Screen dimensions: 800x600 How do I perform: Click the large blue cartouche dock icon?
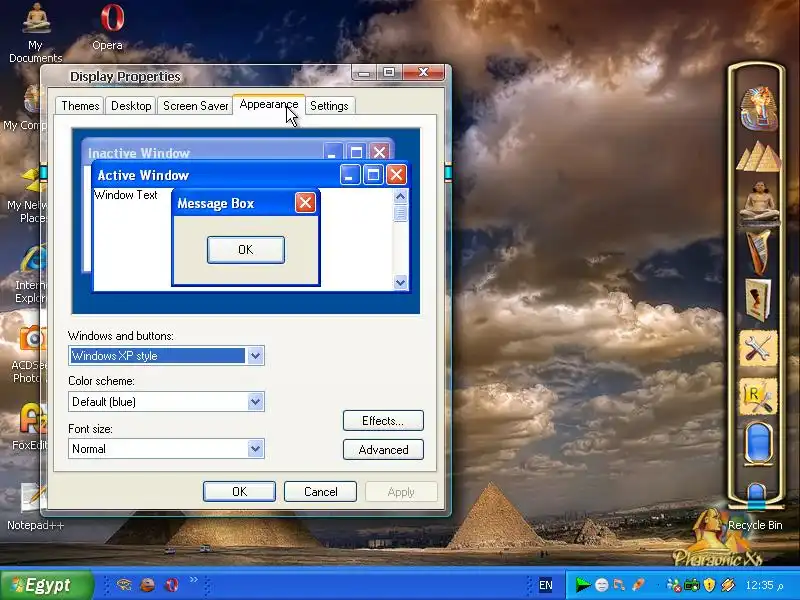(758, 443)
